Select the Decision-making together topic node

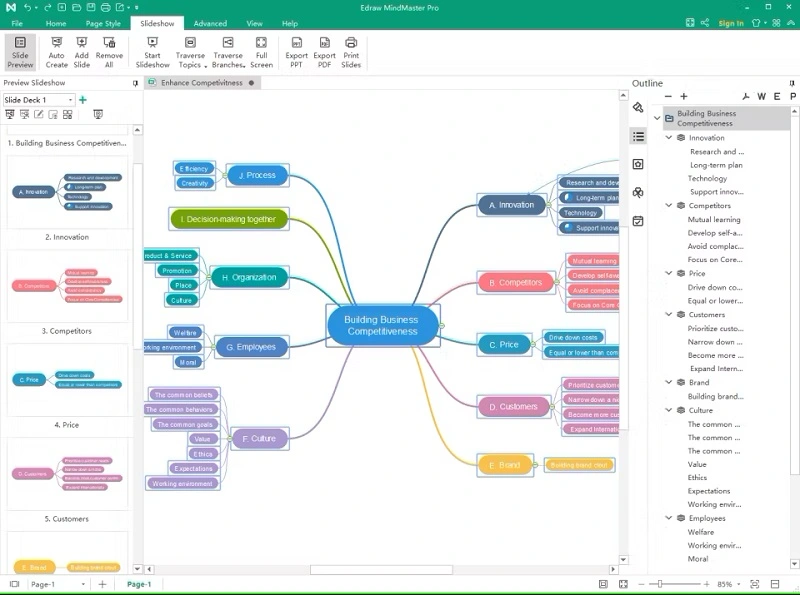[x=229, y=219]
